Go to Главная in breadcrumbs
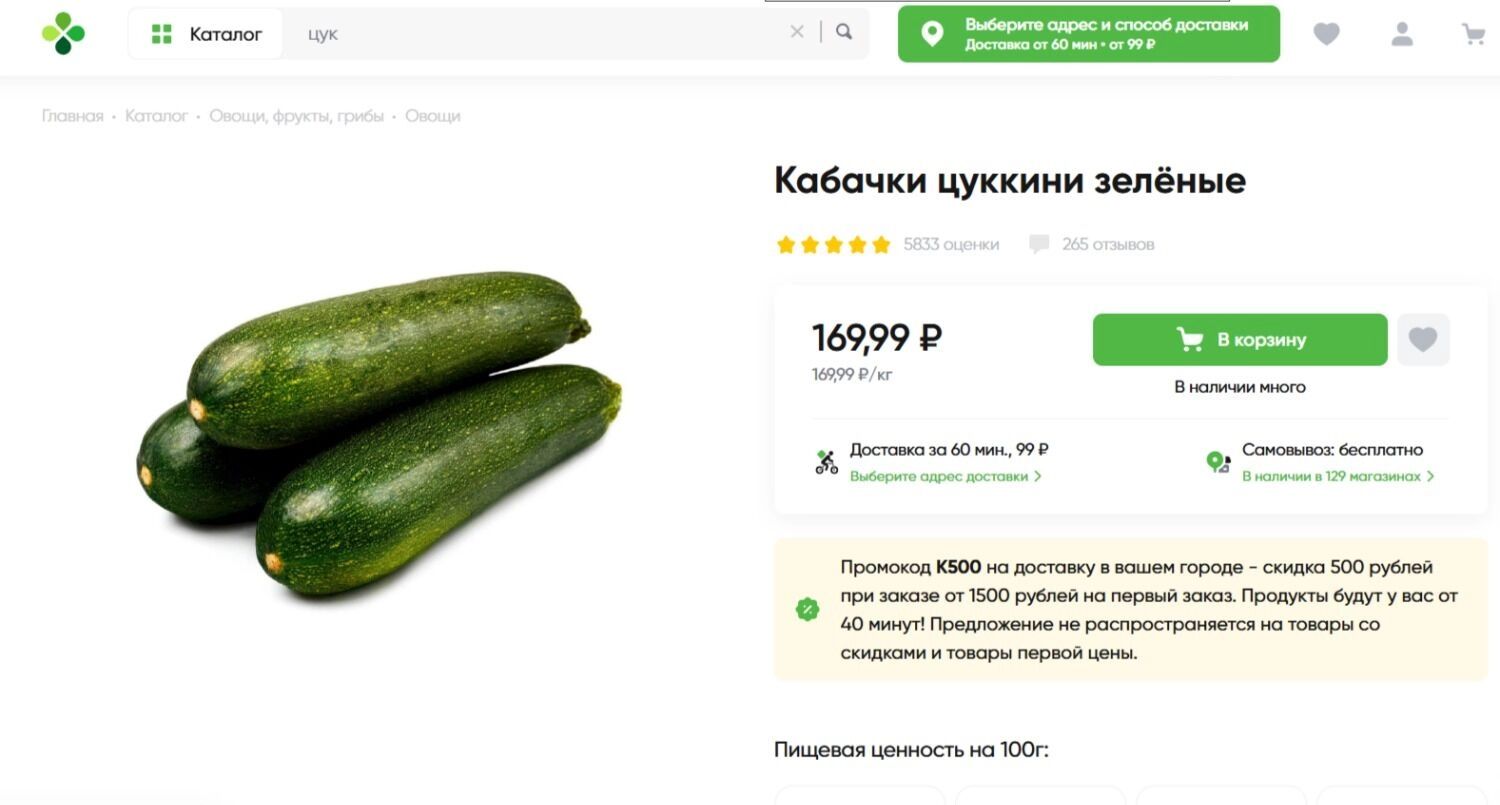This screenshot has width=1500, height=805. [71, 116]
